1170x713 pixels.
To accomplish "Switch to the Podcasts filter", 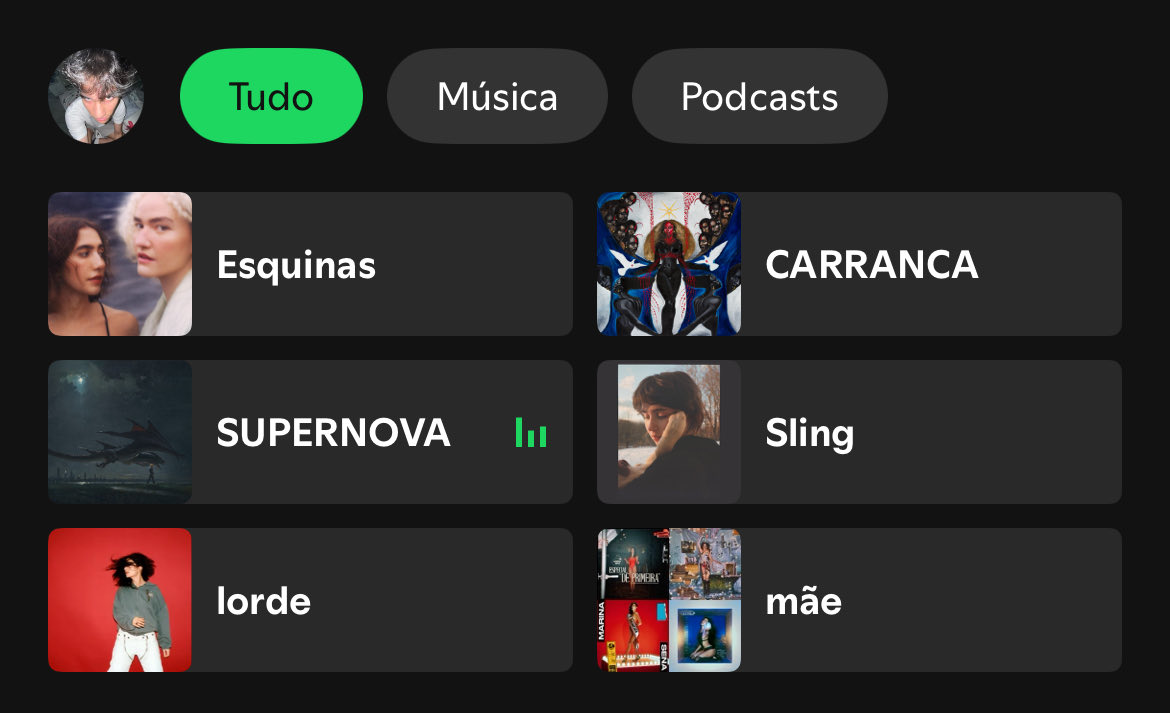I will [760, 96].
